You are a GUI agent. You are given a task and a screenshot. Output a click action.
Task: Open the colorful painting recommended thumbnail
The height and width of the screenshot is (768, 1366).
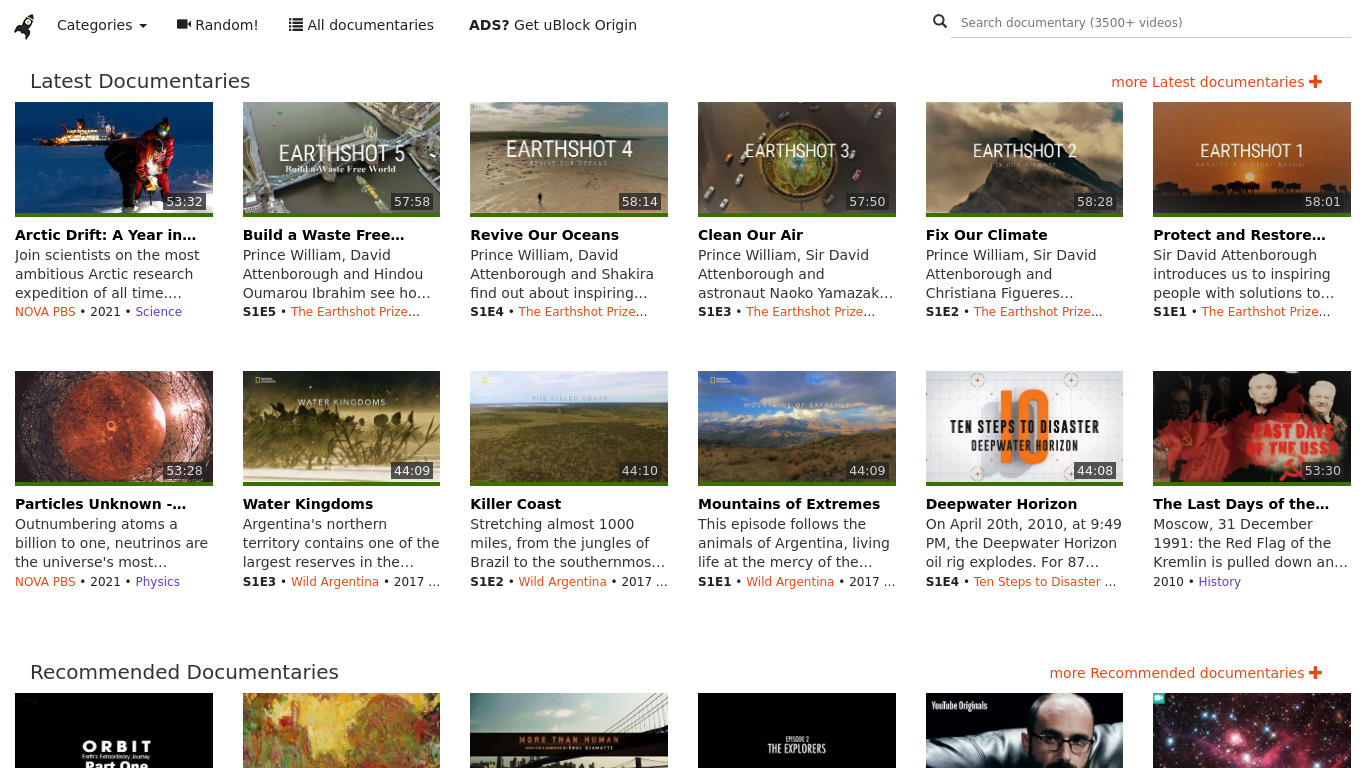pos(341,731)
